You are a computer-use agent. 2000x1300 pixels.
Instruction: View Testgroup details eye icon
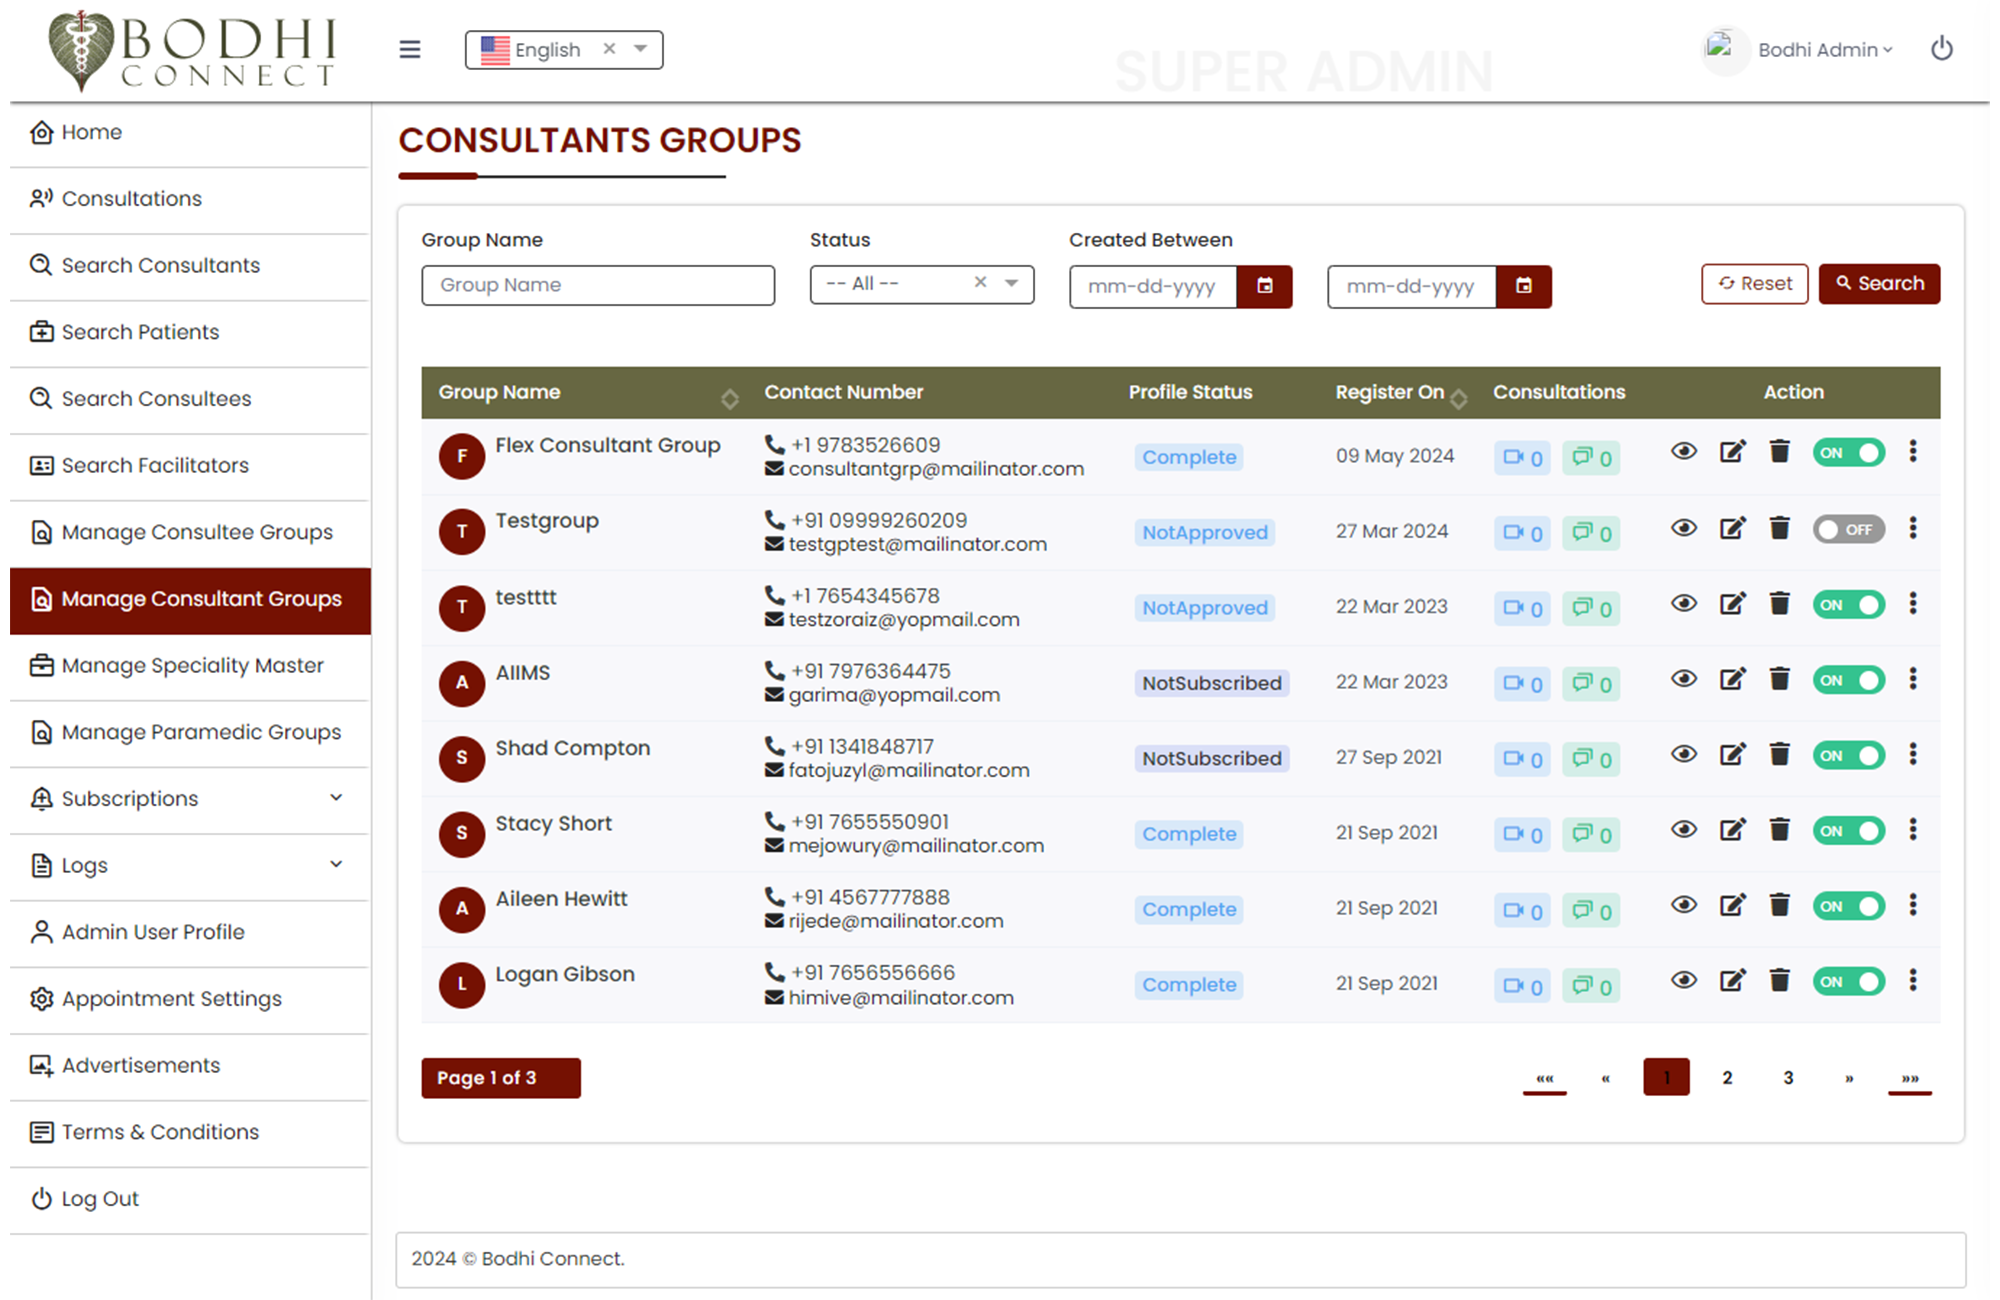(x=1684, y=528)
